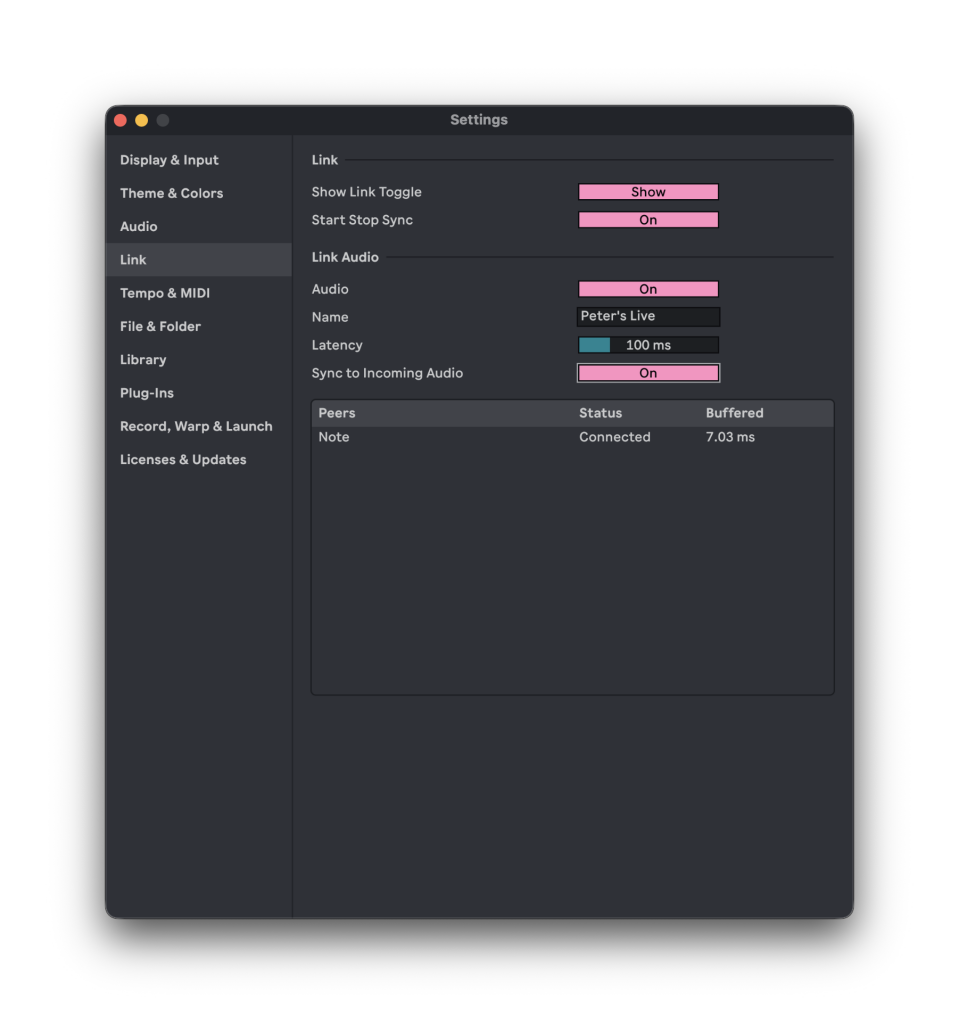This screenshot has width=959, height=1024.
Task: Toggle the Show Link Toggle button
Action: [x=648, y=192]
